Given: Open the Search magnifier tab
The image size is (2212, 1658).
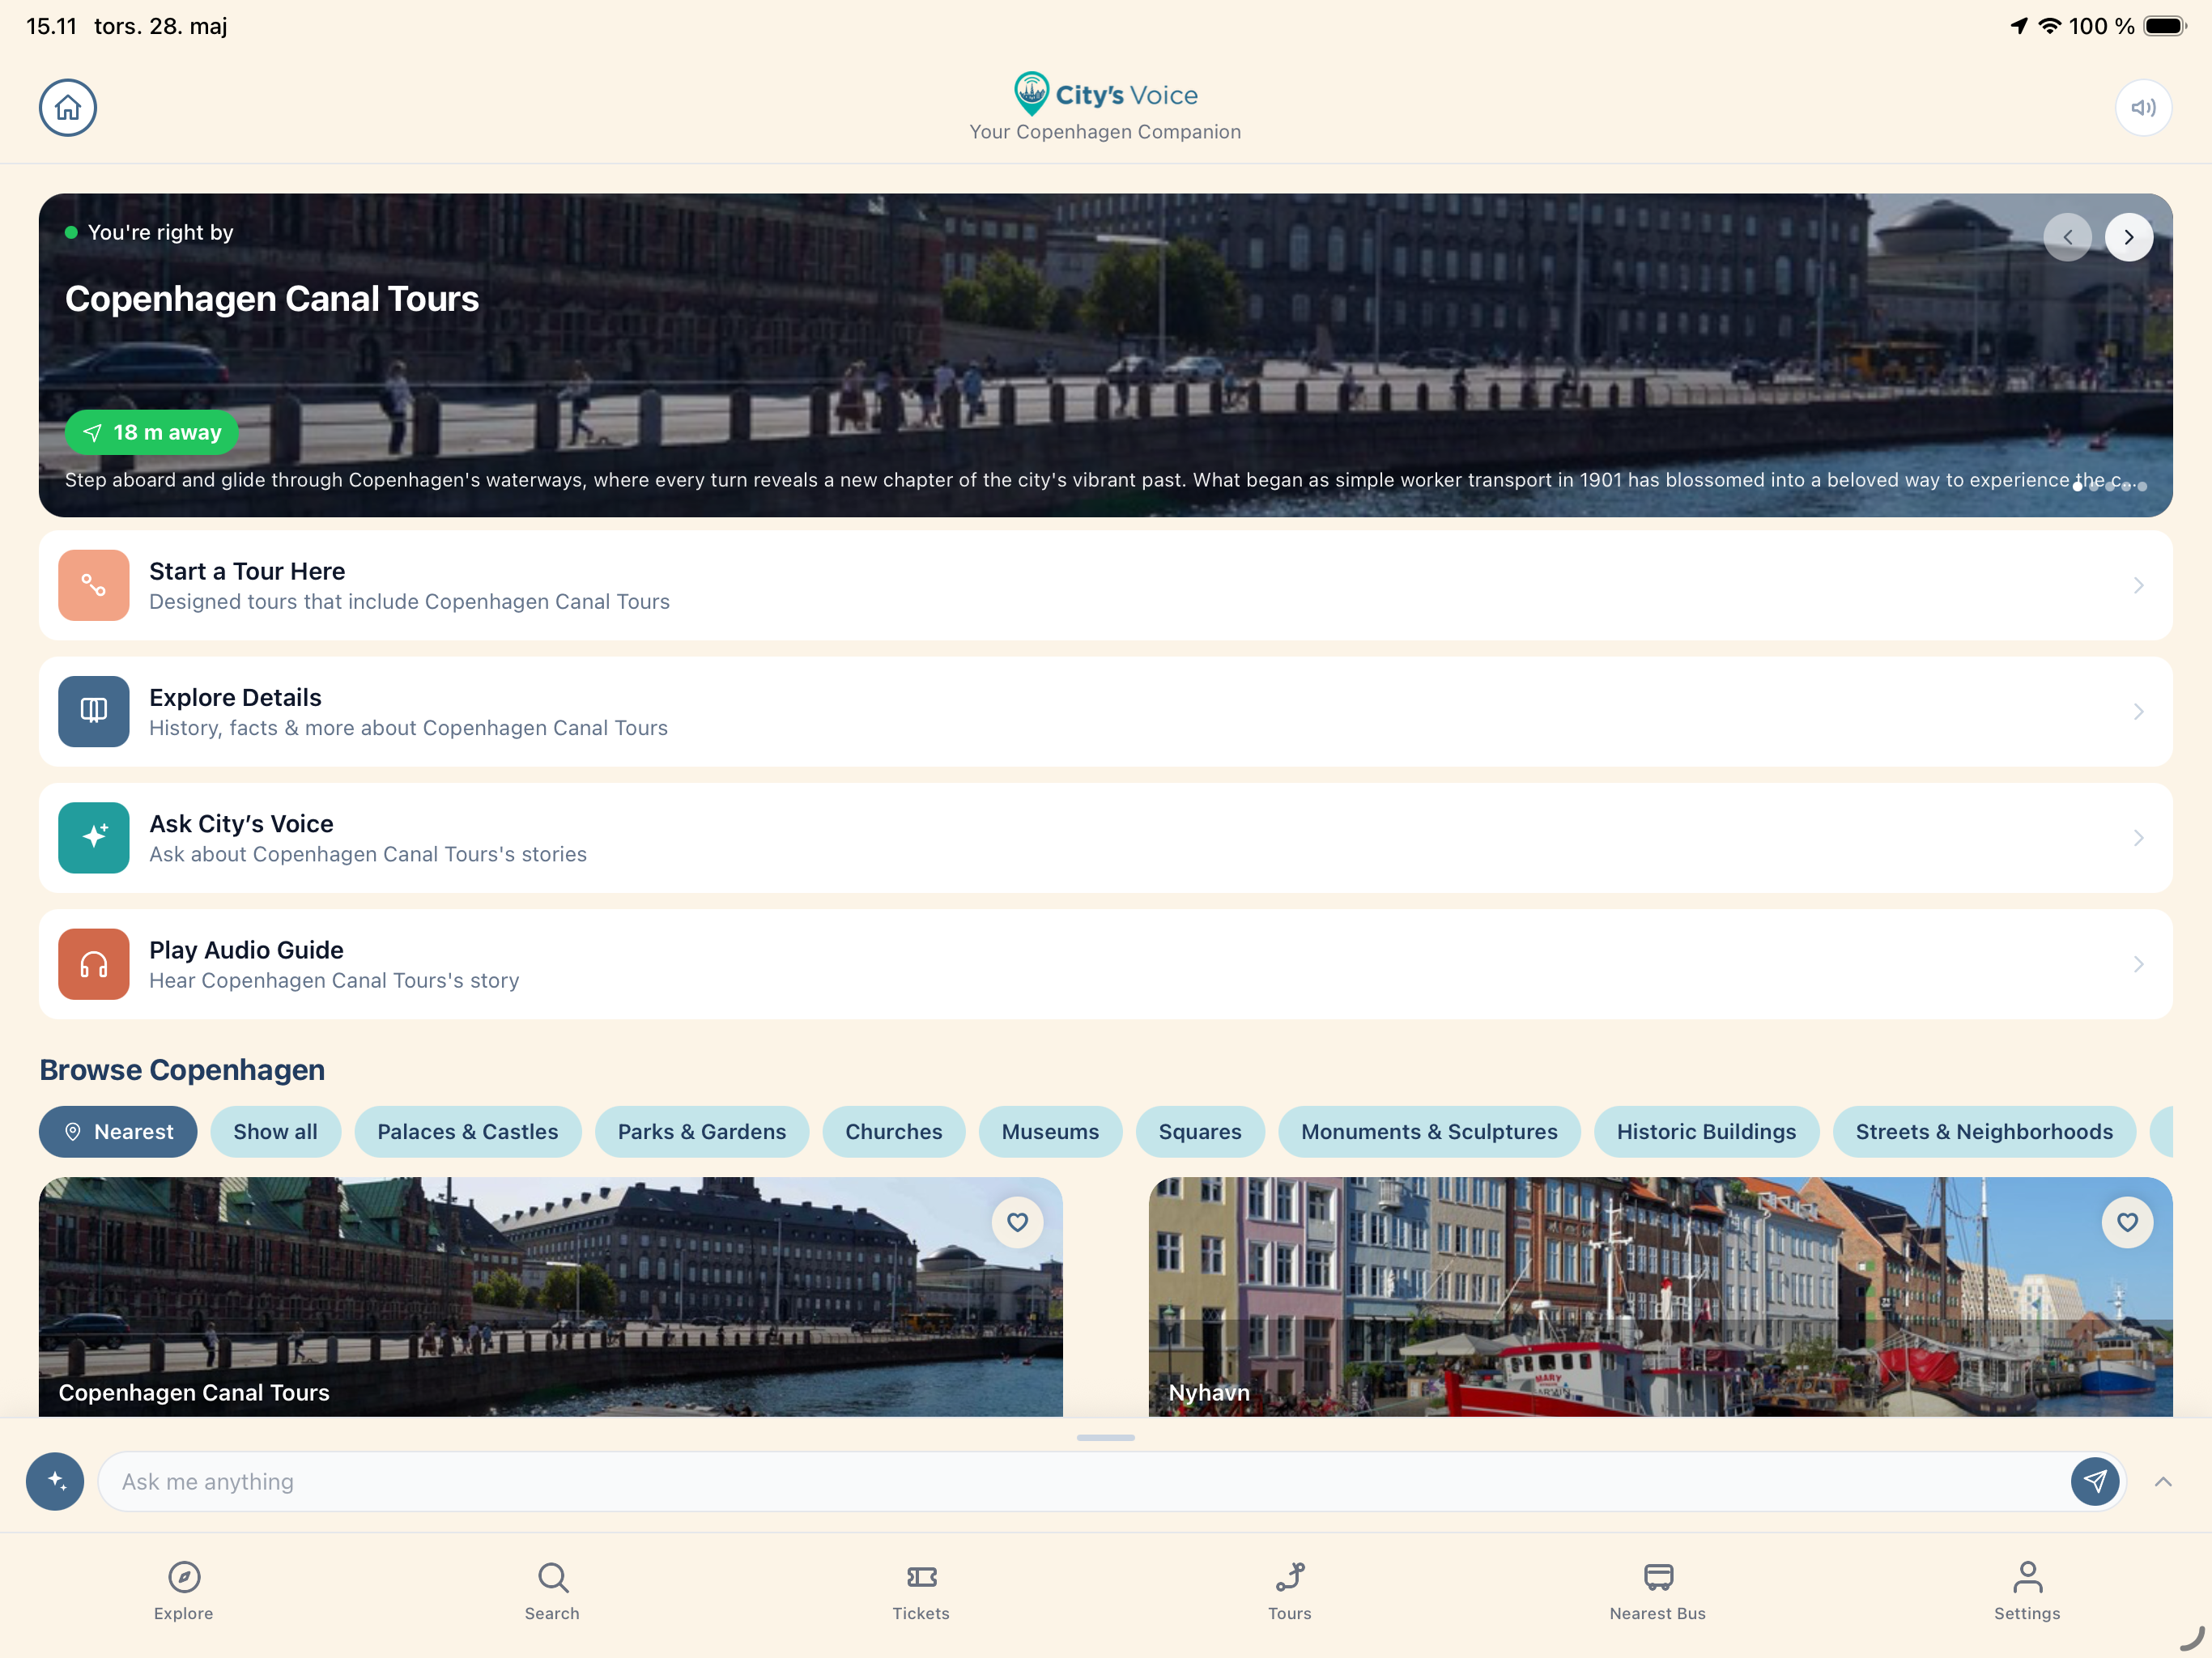Looking at the screenshot, I should [552, 1590].
